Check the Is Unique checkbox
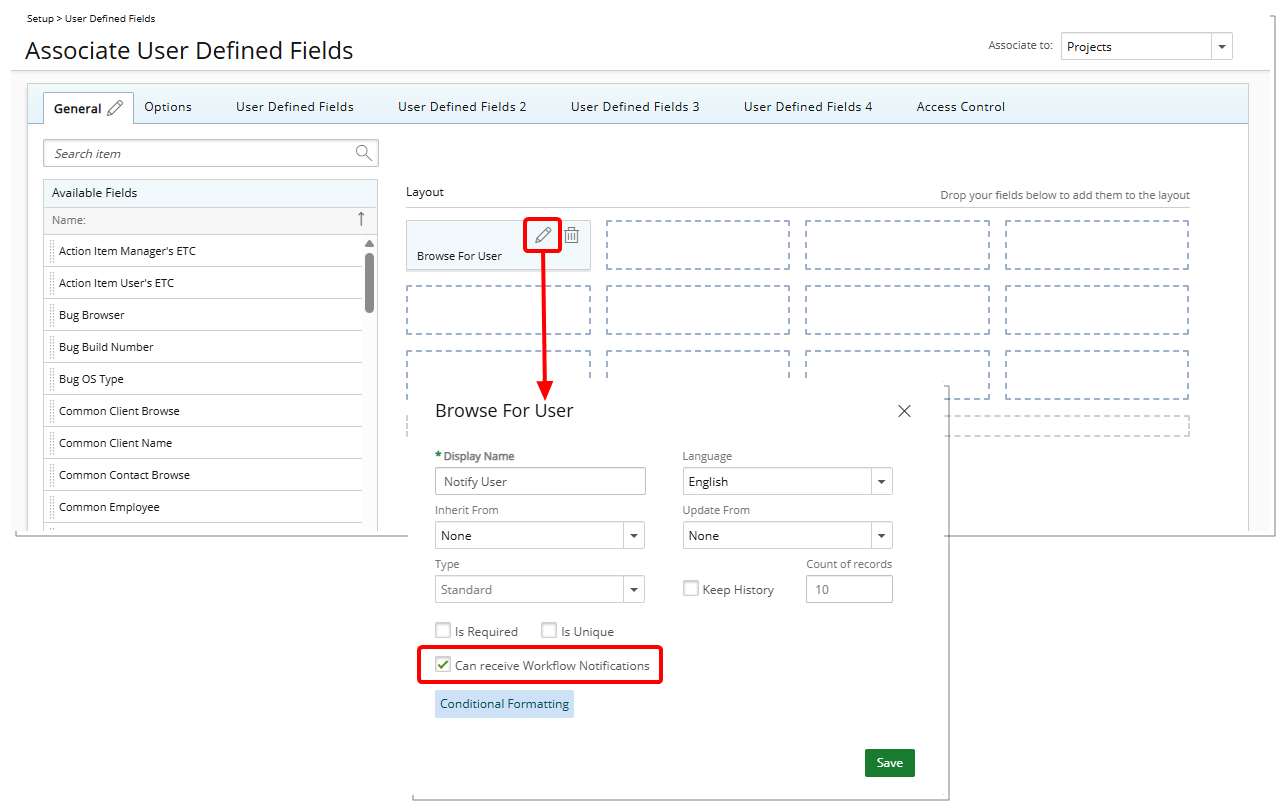The image size is (1287, 812). pyautogui.click(x=549, y=631)
